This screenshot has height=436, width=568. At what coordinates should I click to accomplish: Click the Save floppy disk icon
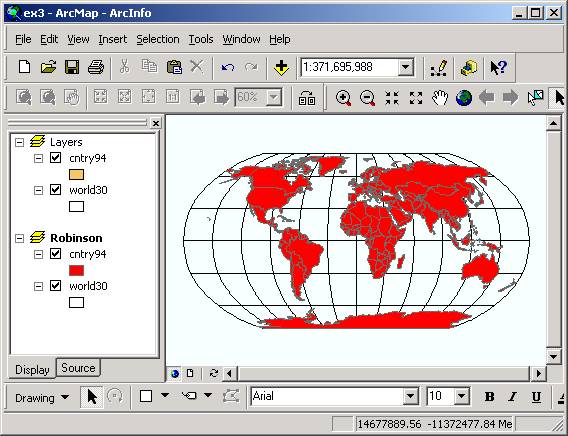tap(72, 67)
